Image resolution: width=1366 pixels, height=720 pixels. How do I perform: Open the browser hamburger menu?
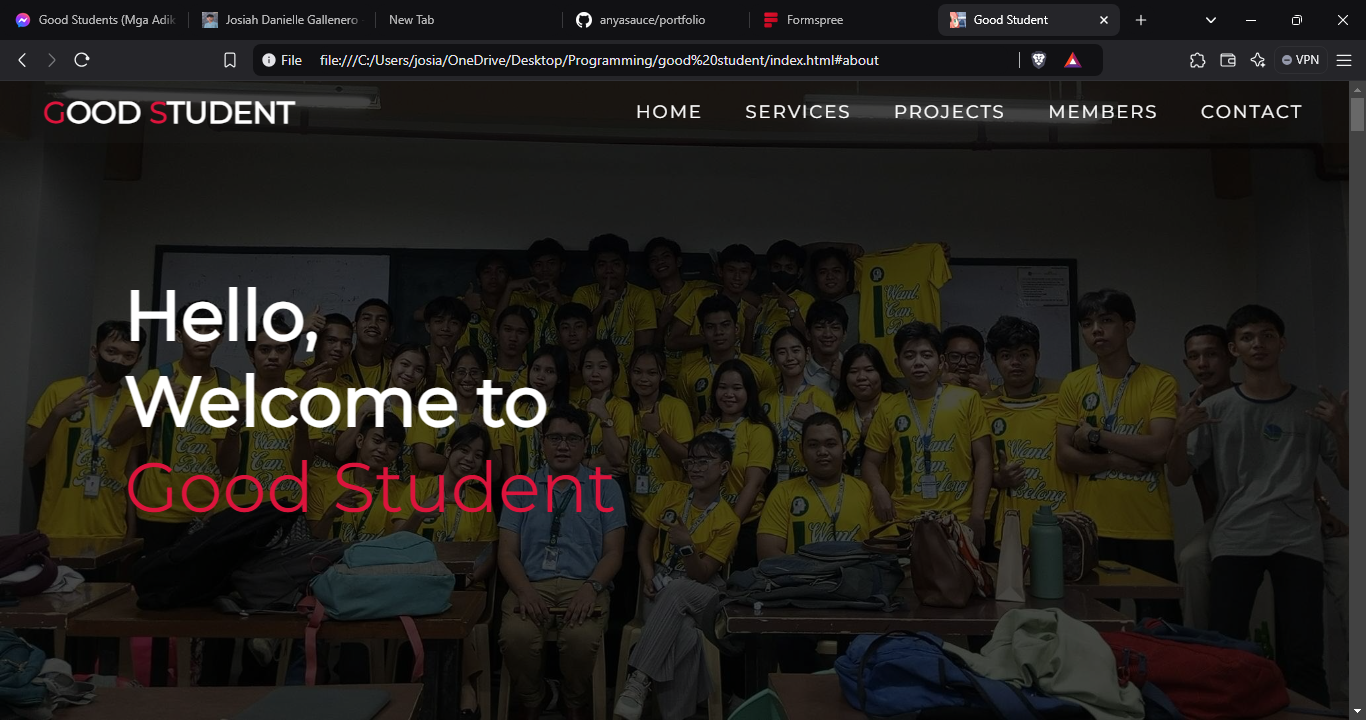pos(1343,60)
